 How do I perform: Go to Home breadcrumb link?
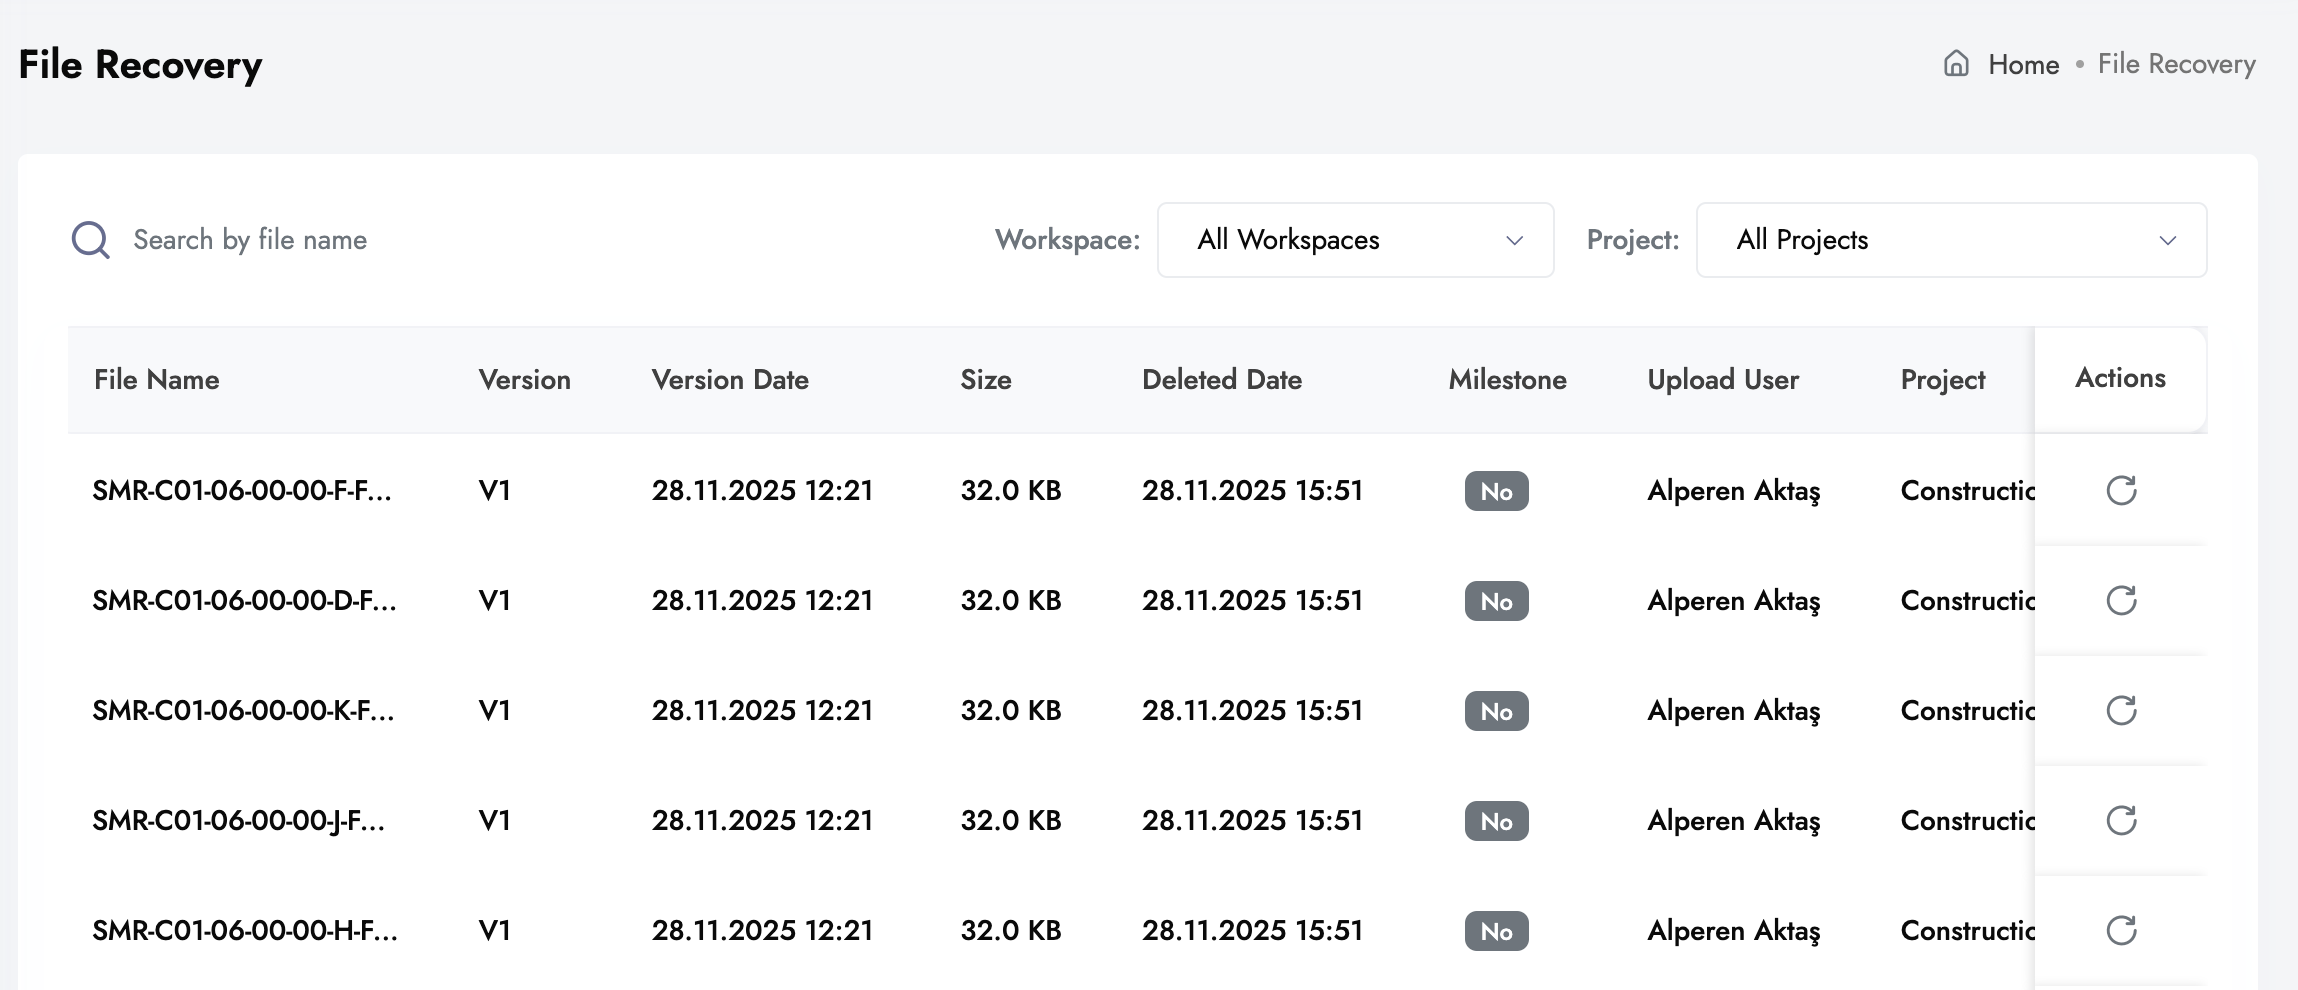click(x=2023, y=65)
